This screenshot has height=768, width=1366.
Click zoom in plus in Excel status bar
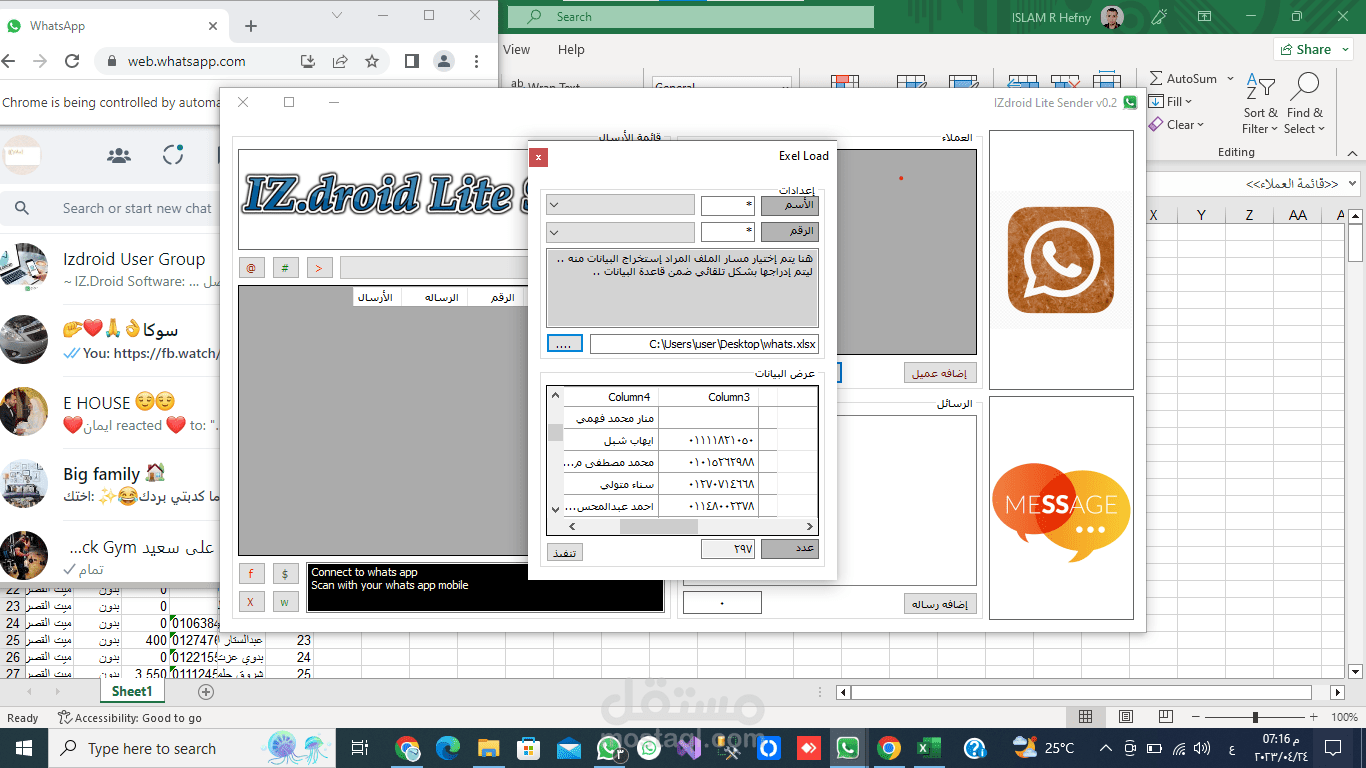[1315, 717]
